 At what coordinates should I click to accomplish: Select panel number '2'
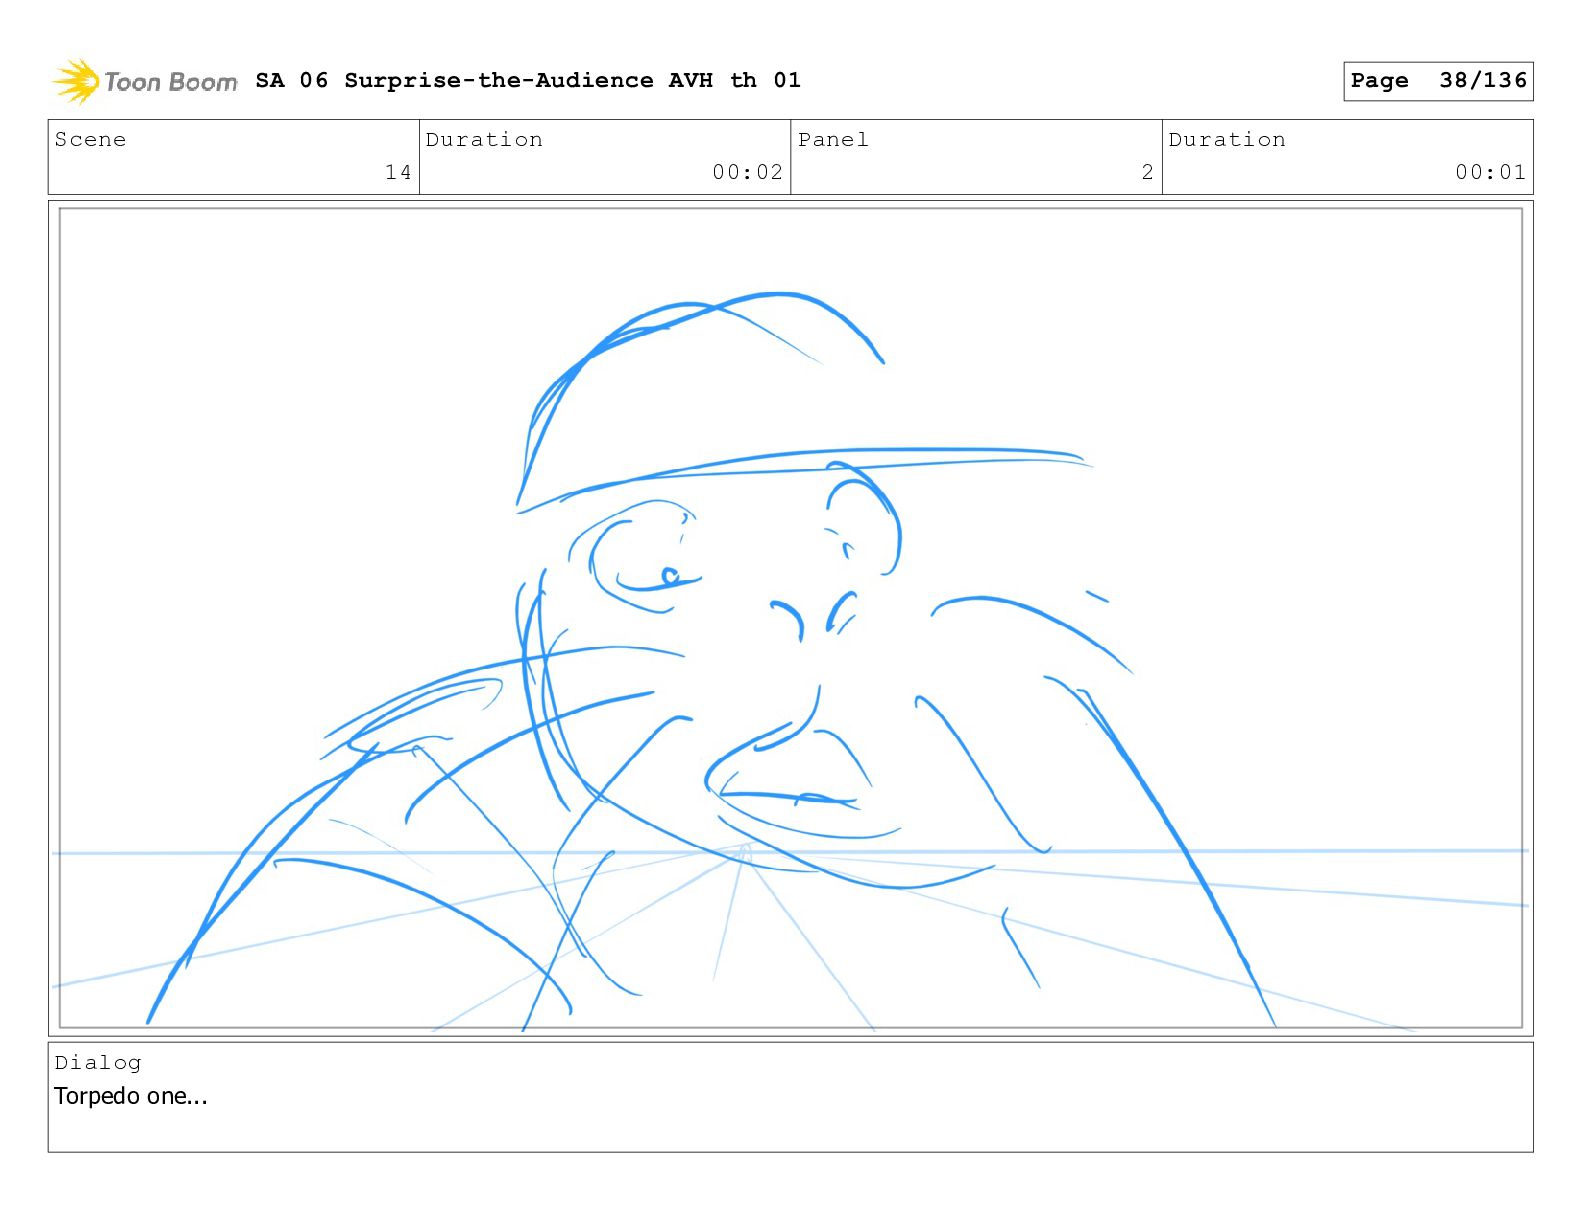[1147, 172]
